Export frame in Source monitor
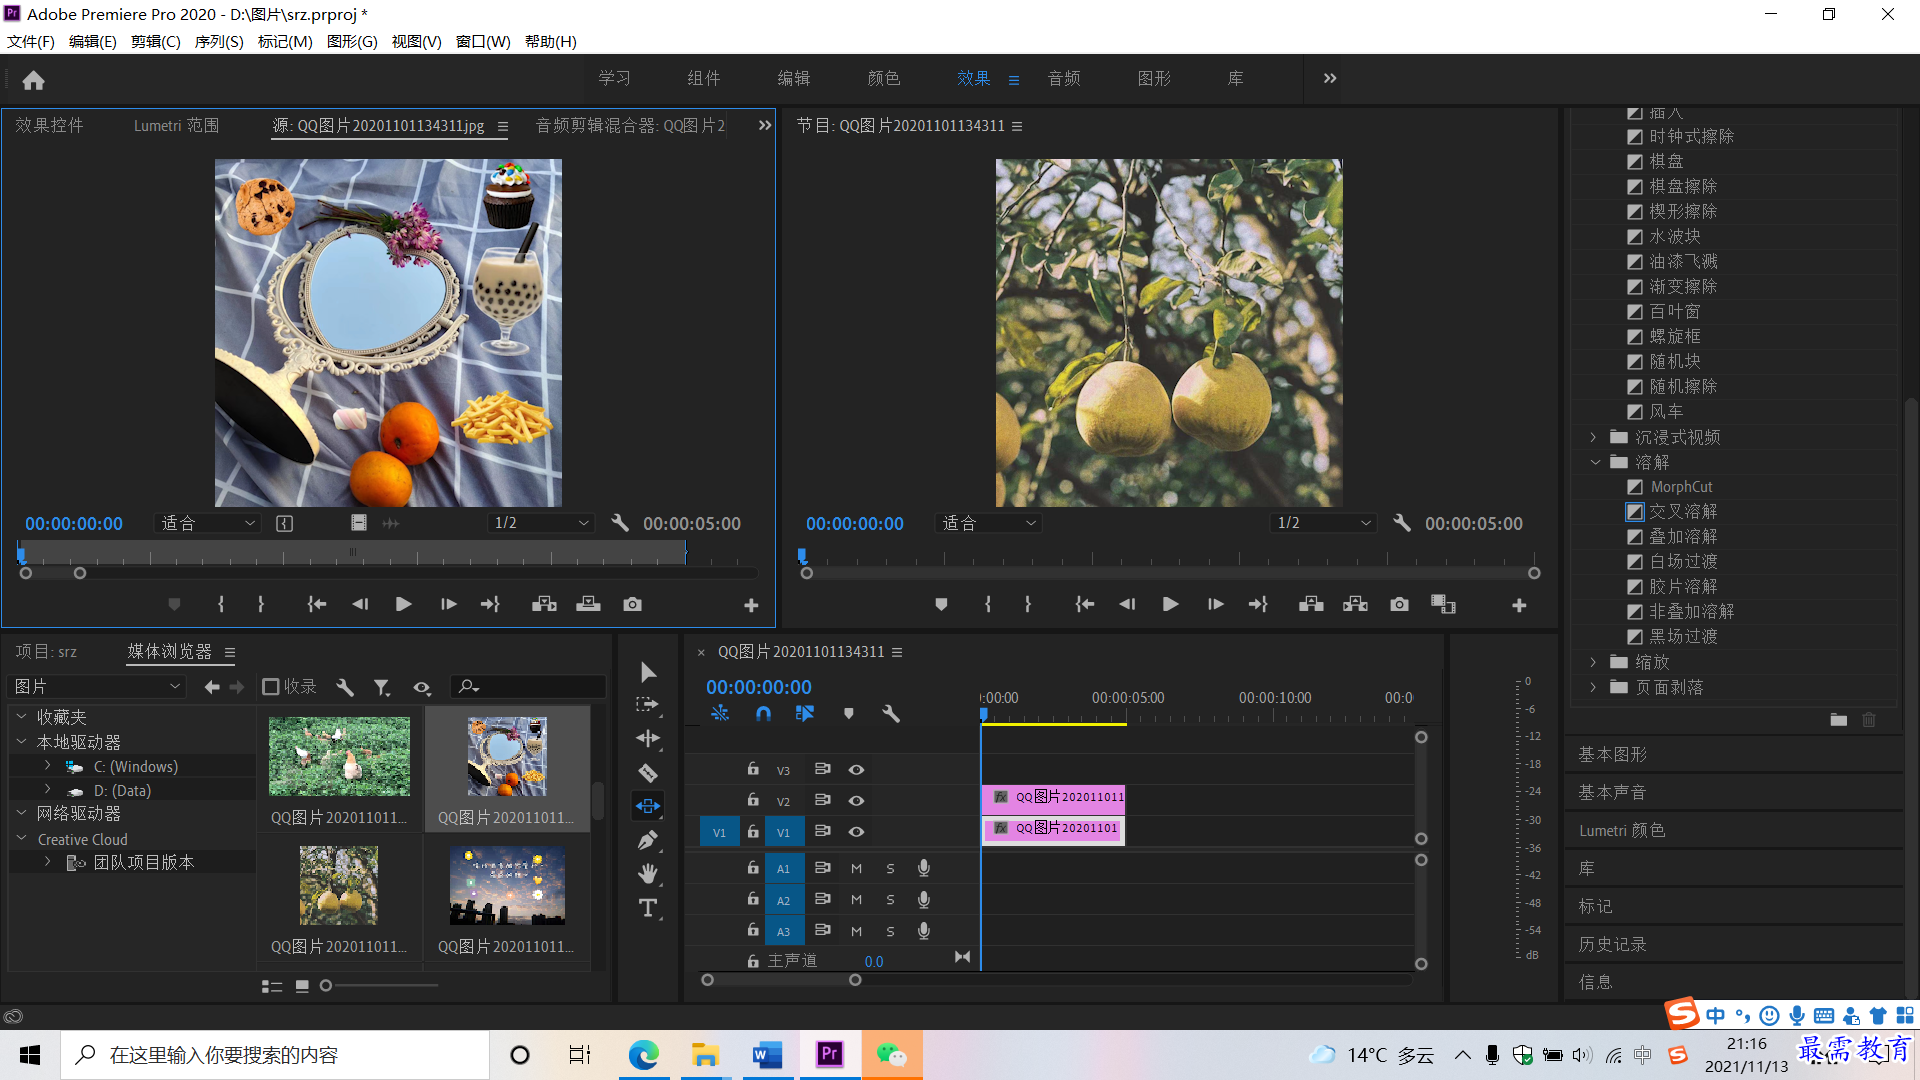 point(632,604)
